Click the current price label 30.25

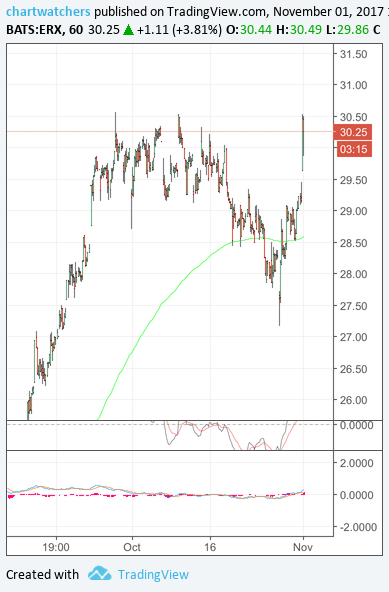click(353, 132)
